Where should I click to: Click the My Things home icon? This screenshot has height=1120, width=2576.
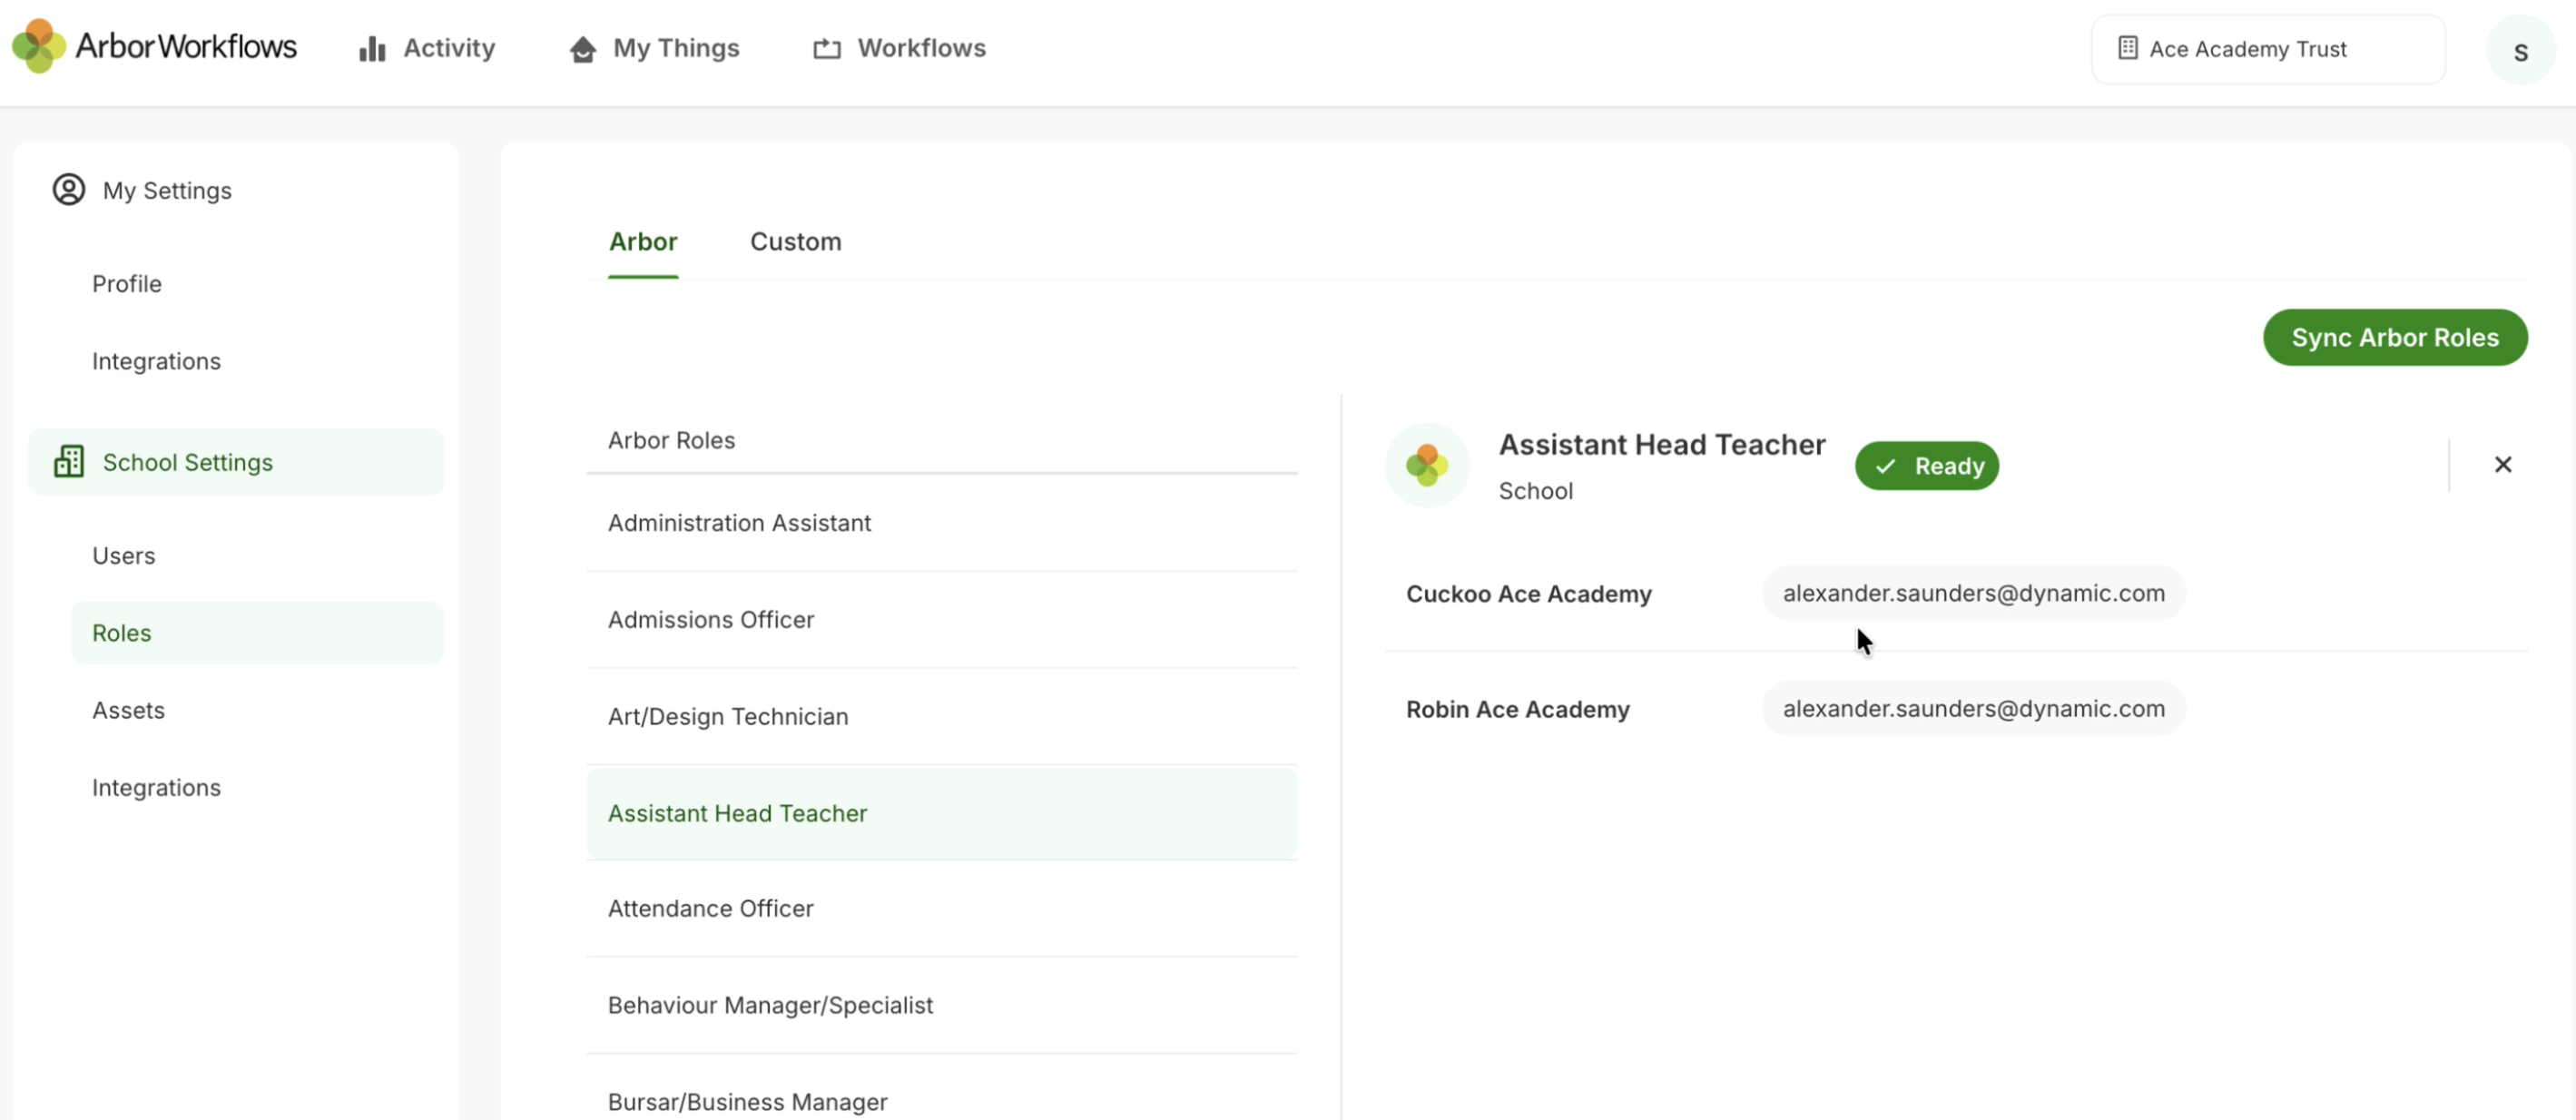[583, 49]
